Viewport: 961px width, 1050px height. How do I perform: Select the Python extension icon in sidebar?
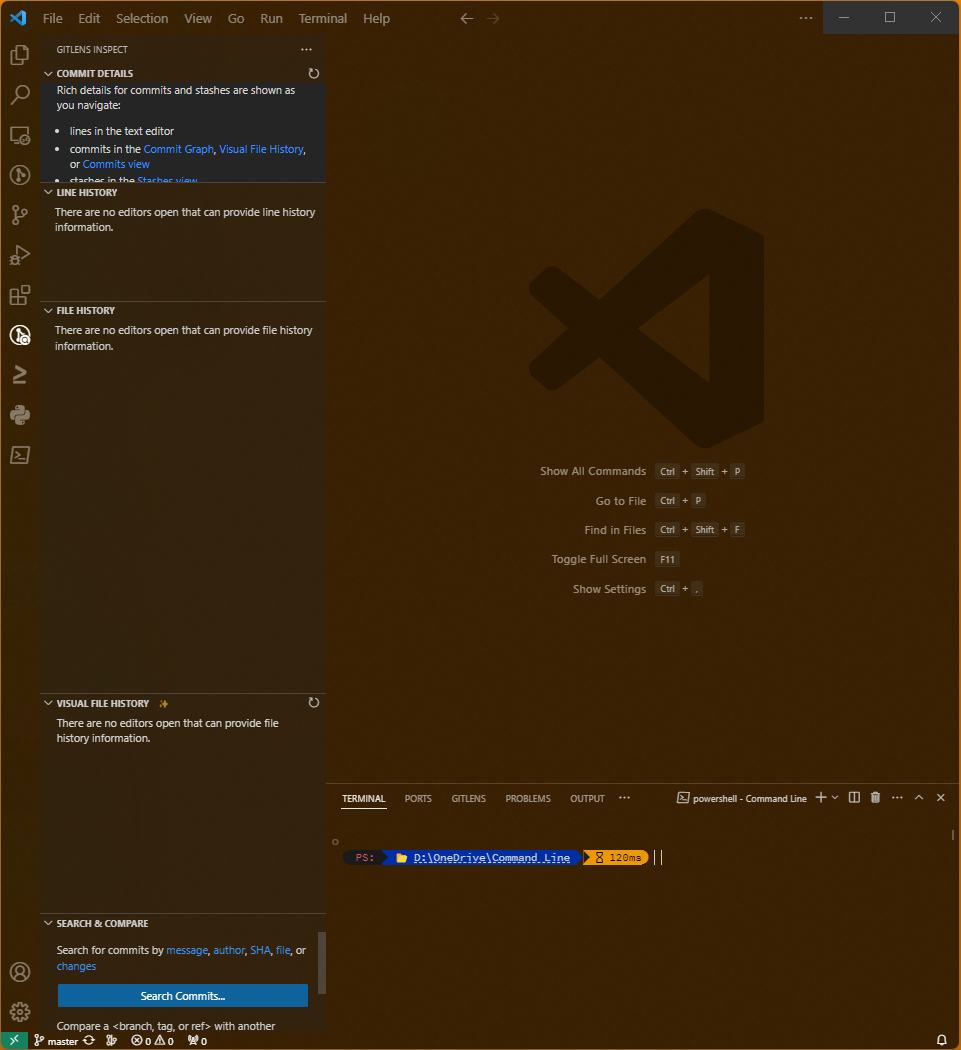19,415
